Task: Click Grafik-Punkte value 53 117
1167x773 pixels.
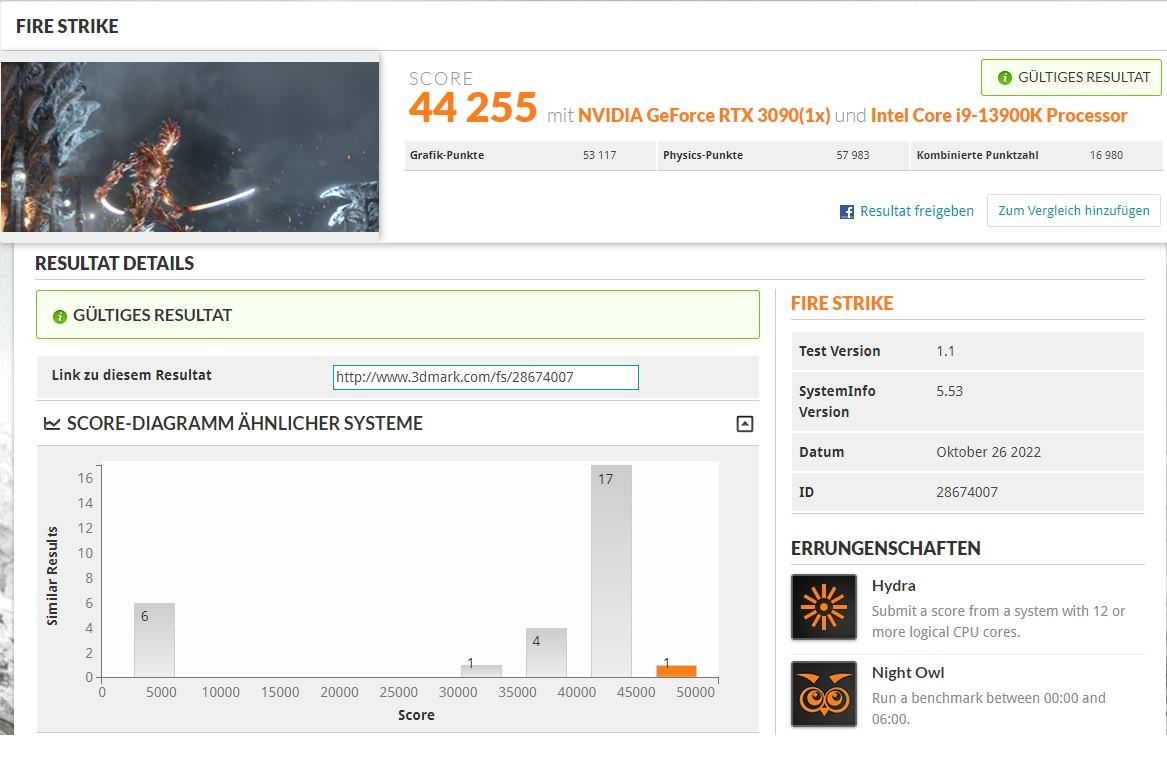Action: point(599,155)
